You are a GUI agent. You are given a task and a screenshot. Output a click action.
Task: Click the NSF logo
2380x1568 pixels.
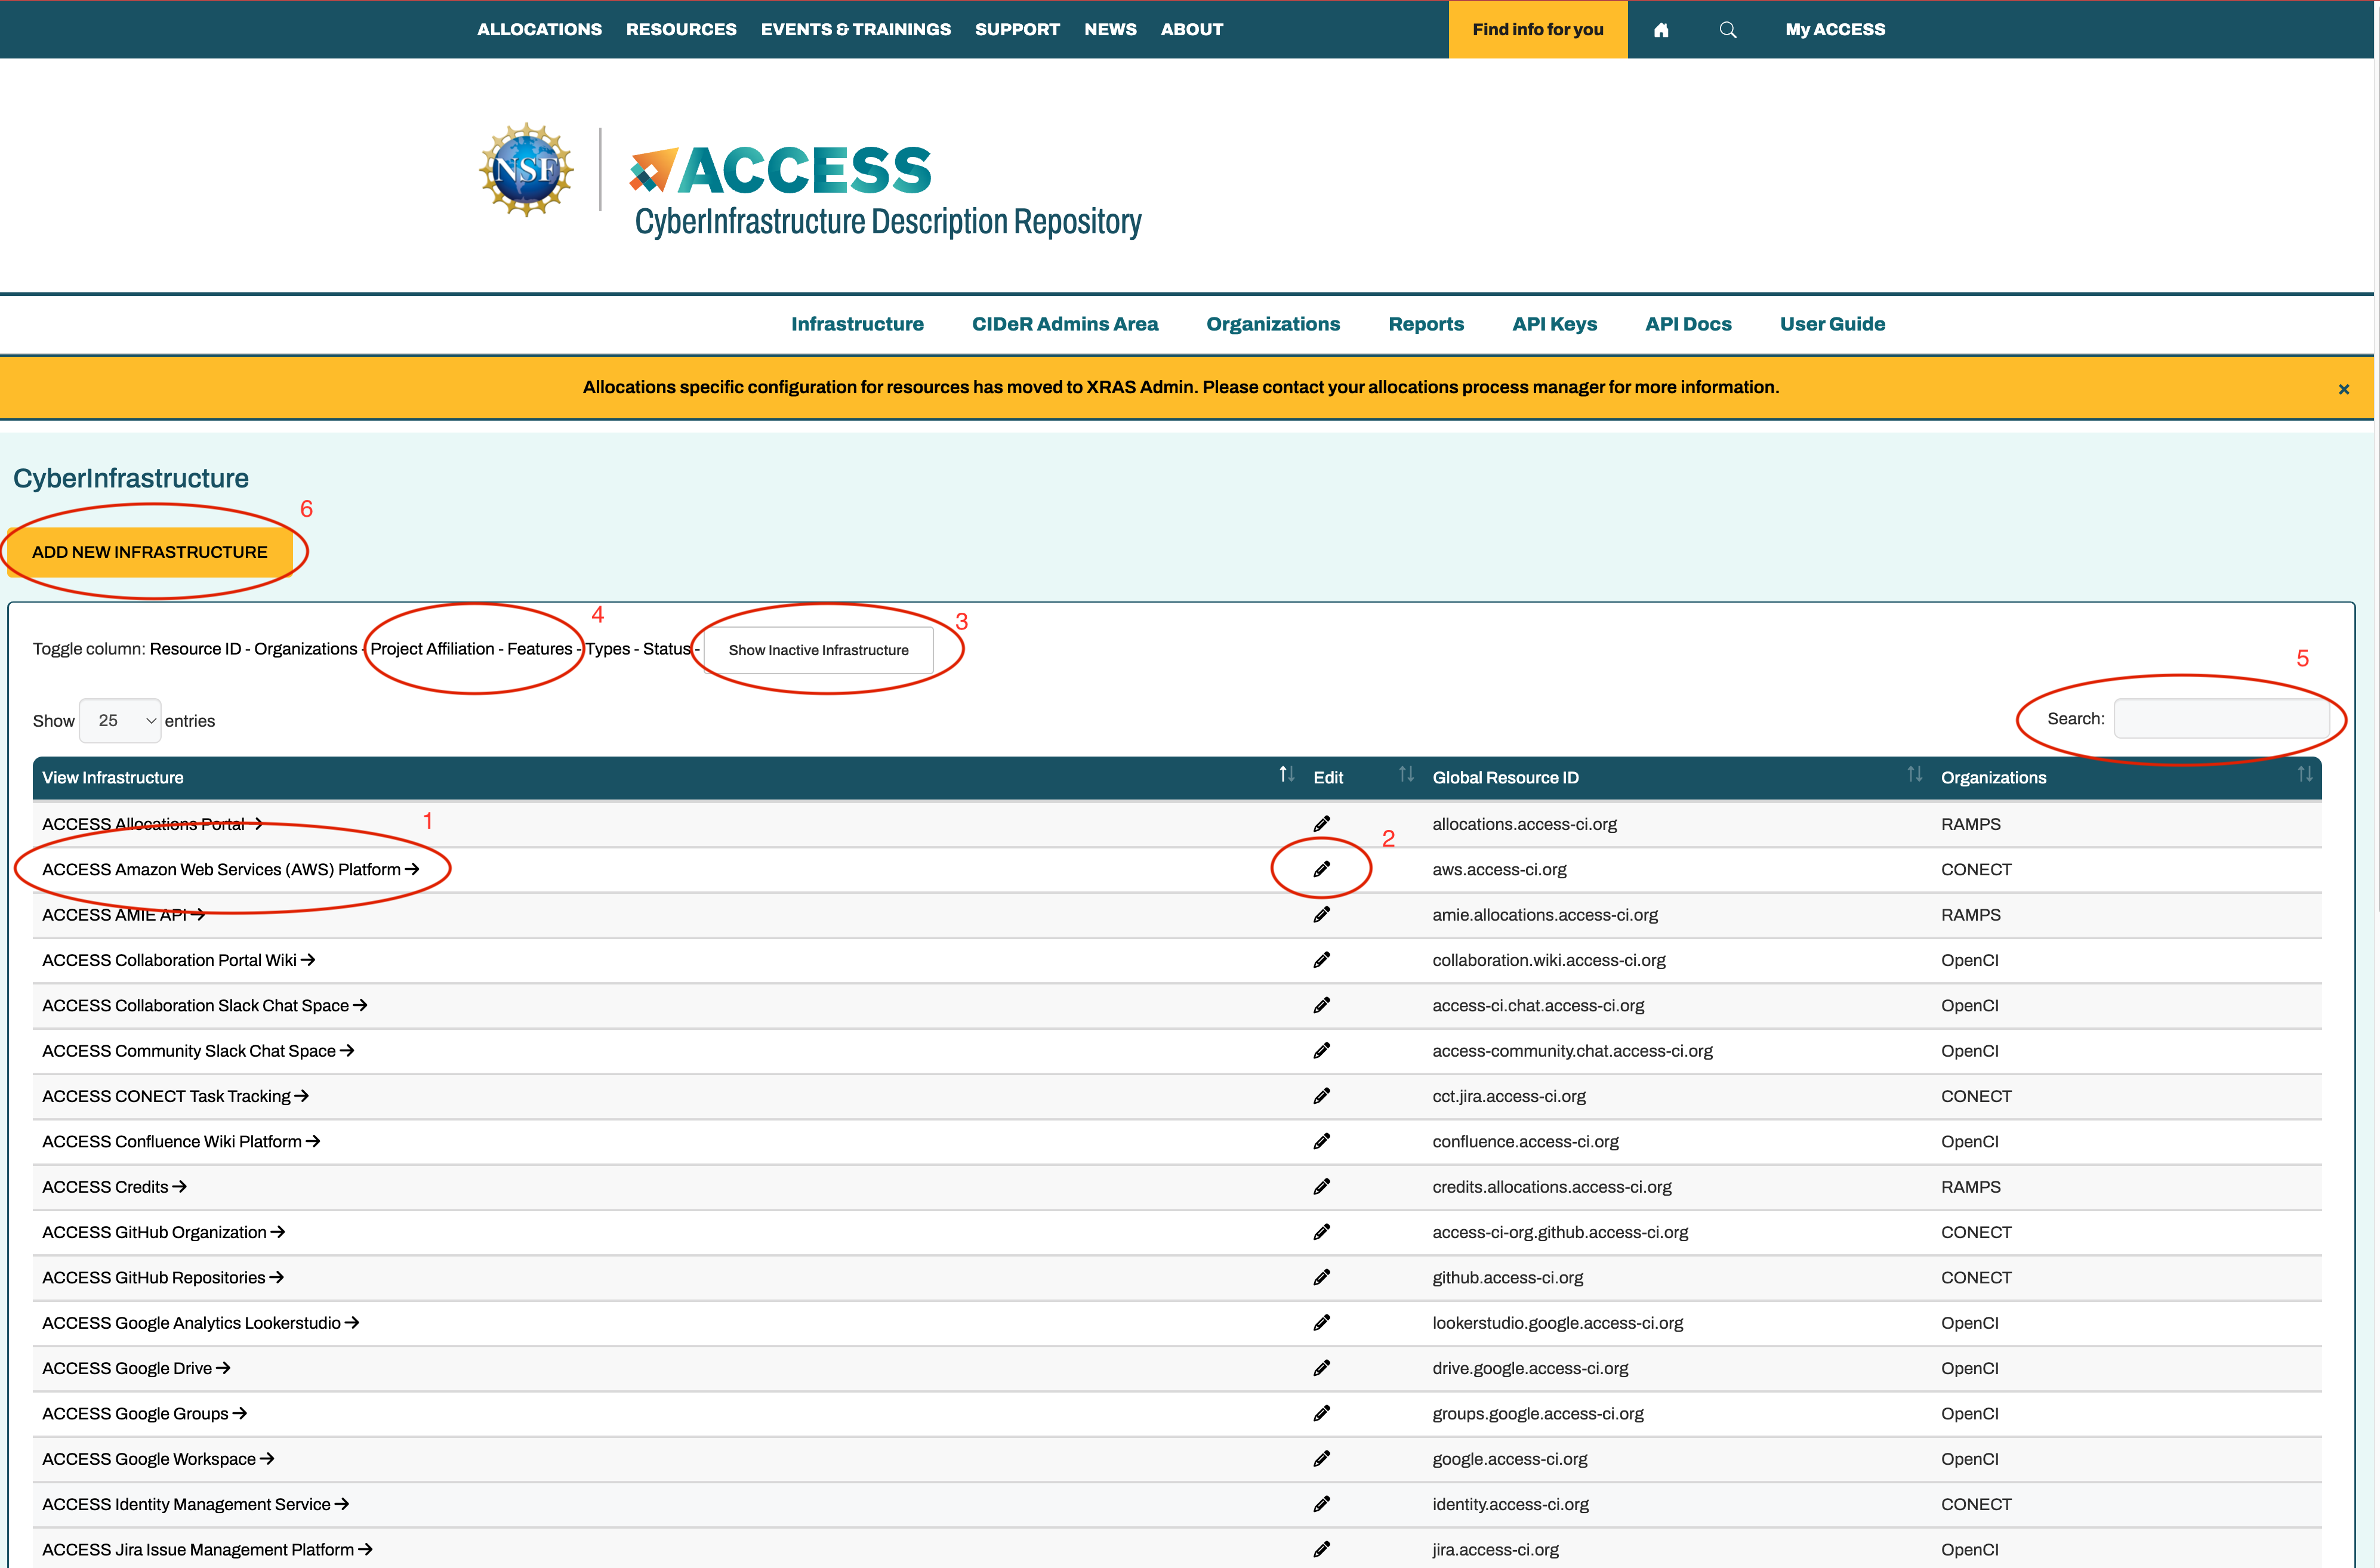[x=526, y=169]
